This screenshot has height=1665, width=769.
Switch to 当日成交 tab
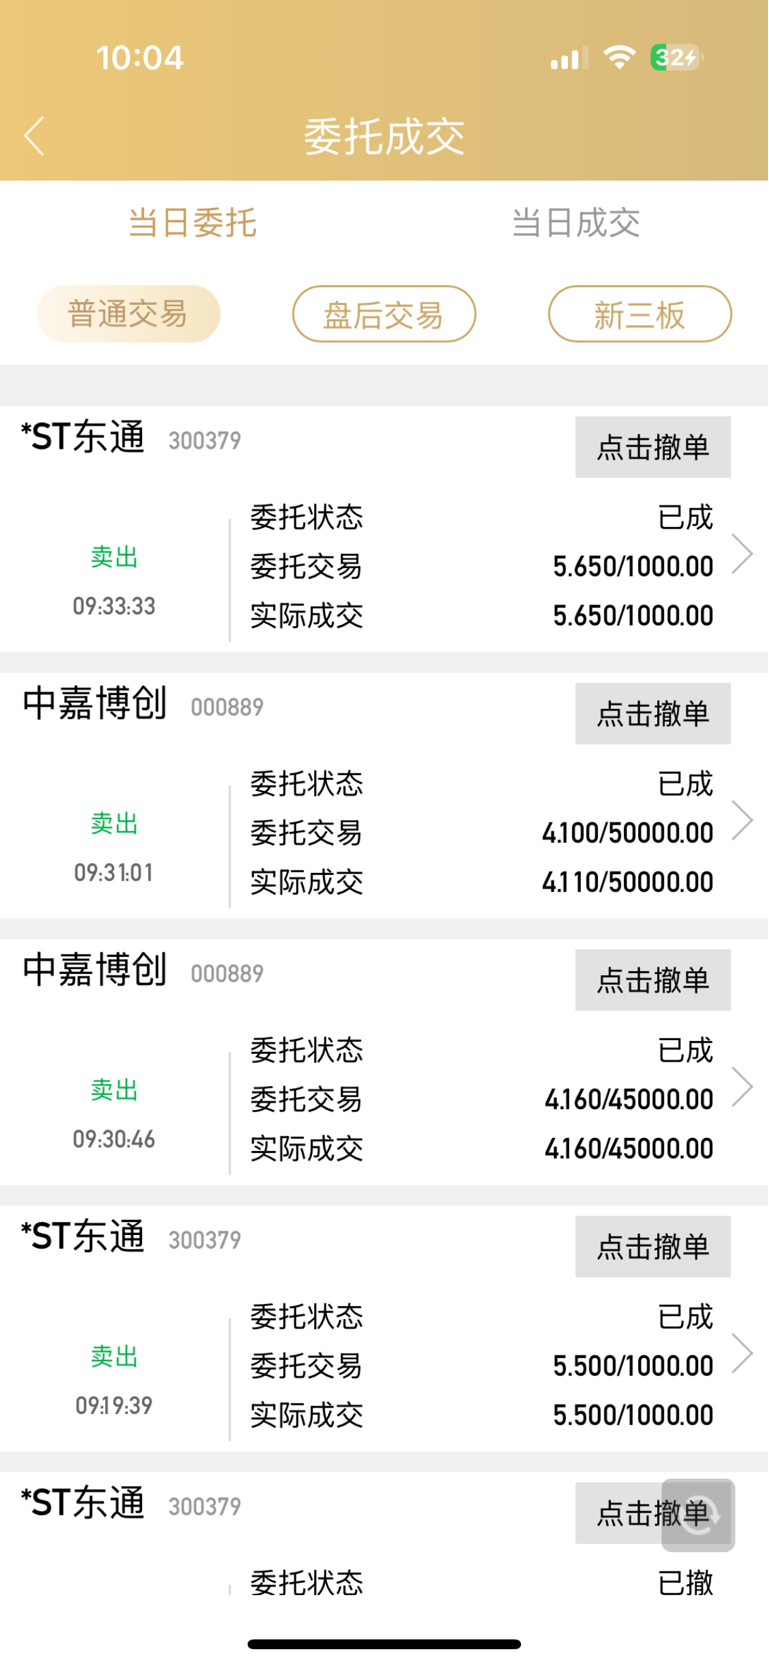point(576,222)
